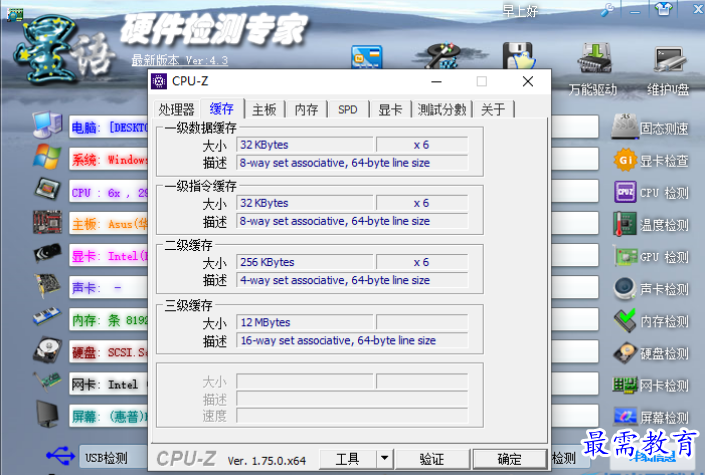Click the 验证 validate button

pos(432,458)
